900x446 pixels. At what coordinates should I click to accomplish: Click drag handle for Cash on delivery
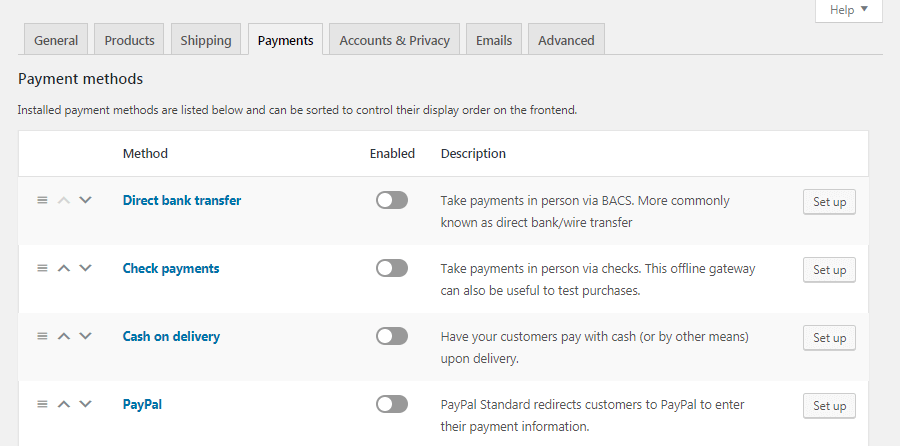[42, 336]
